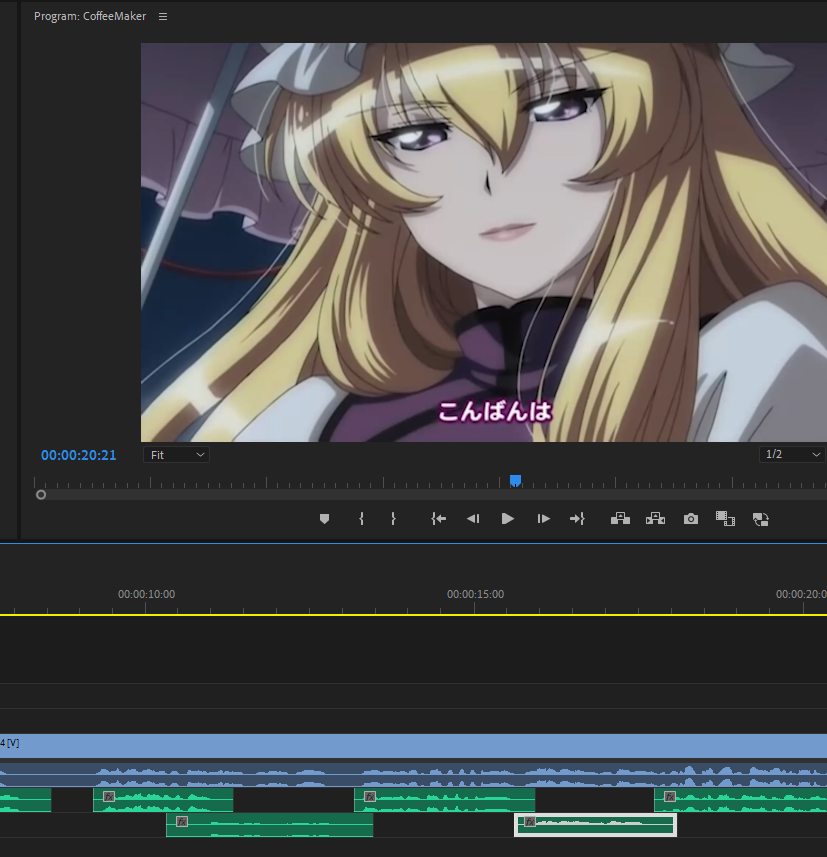Jump to the In point
Image resolution: width=827 pixels, height=857 pixels.
(x=438, y=519)
